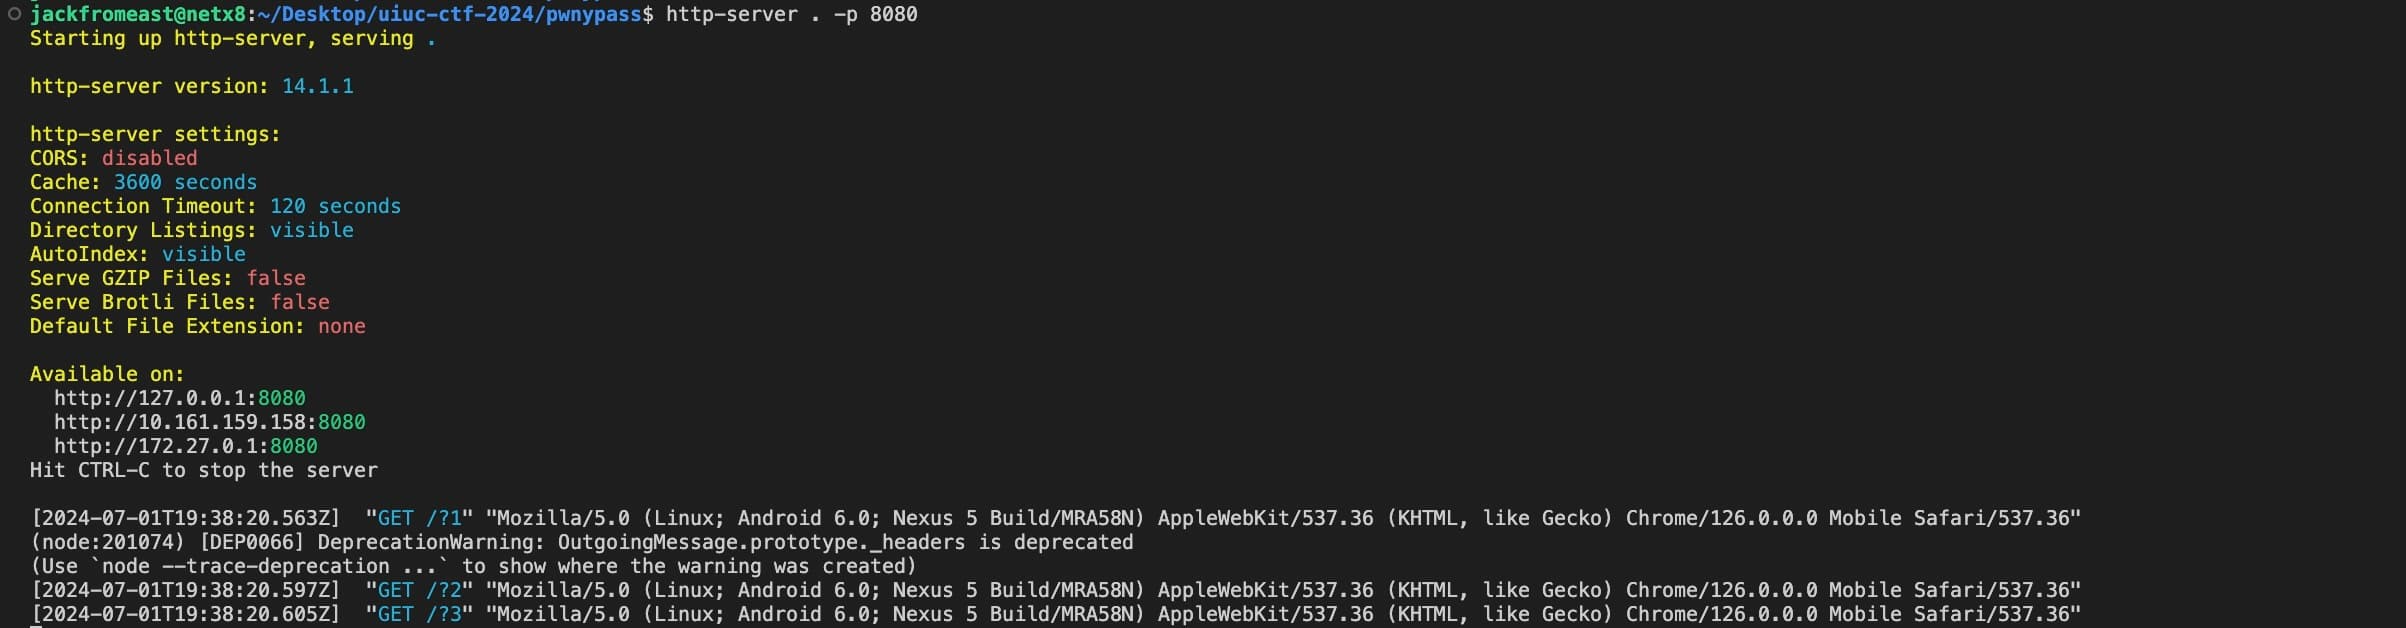
Task: Click the GET /?3 request log entry
Action: point(420,614)
